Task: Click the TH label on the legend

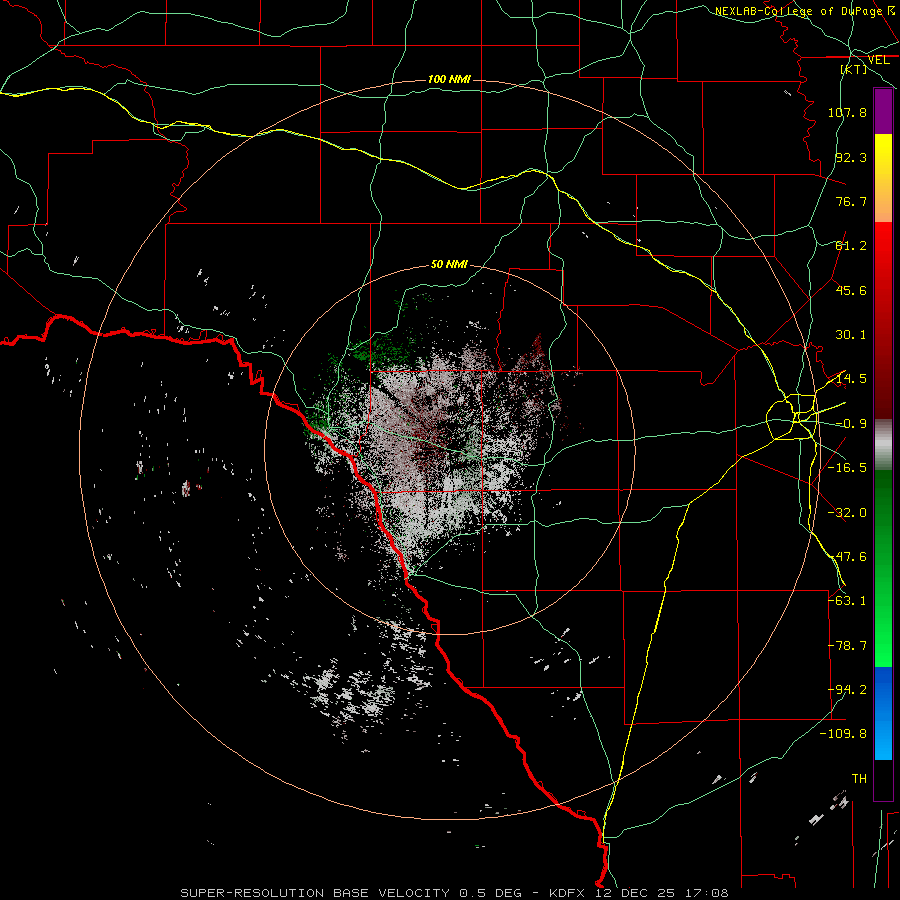Action: coord(859,779)
